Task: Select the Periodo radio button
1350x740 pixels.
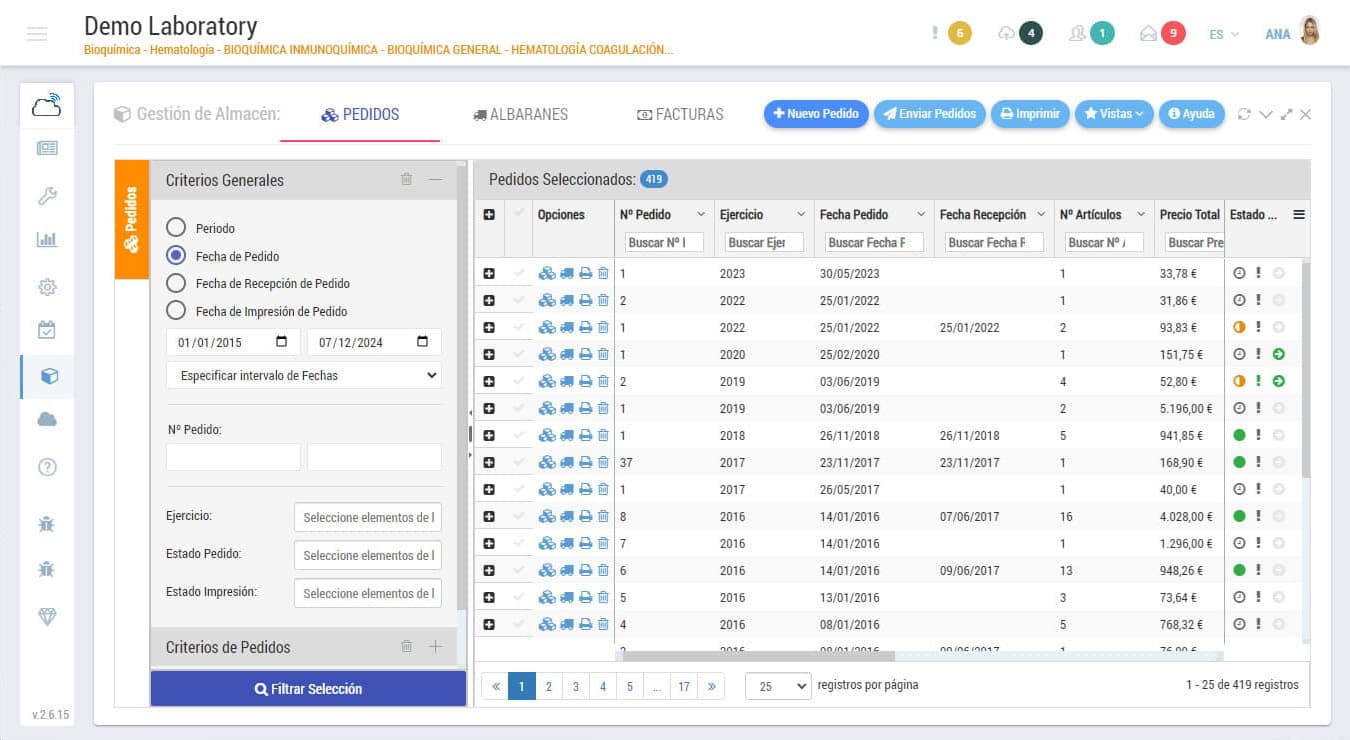Action: [x=176, y=228]
